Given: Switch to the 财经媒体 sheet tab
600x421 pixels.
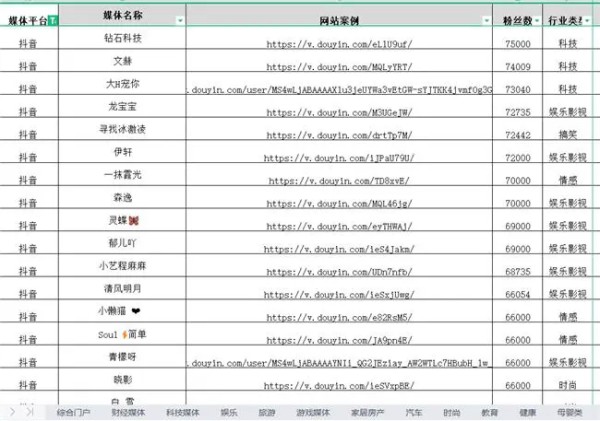Looking at the screenshot, I should coord(128,413).
